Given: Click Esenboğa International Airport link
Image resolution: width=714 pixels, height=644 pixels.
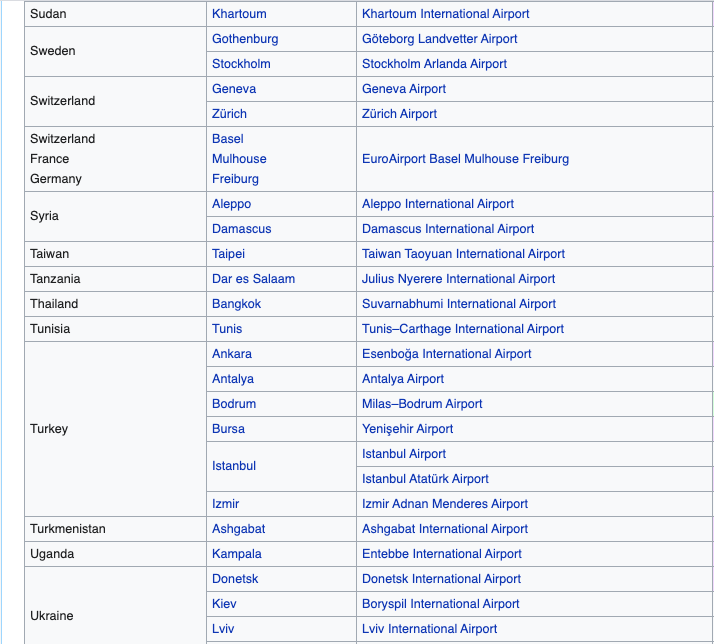Looking at the screenshot, I should pyautogui.click(x=446, y=354).
